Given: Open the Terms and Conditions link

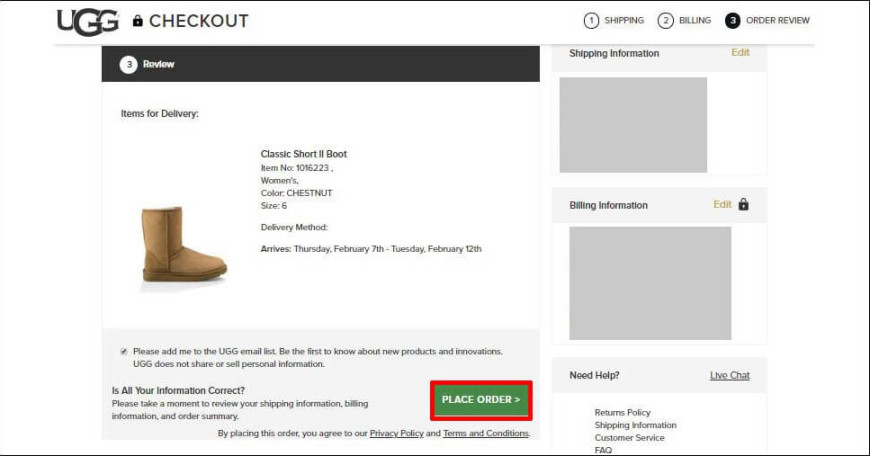Looking at the screenshot, I should [x=485, y=433].
